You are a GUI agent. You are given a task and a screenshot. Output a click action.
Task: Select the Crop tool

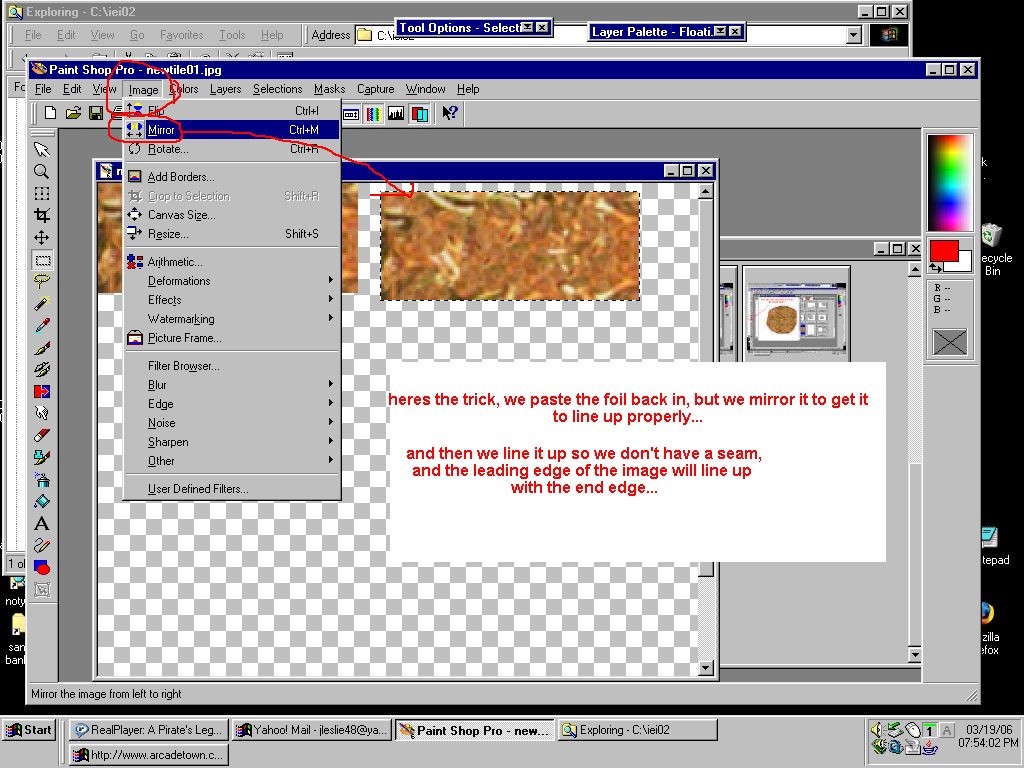(x=42, y=216)
